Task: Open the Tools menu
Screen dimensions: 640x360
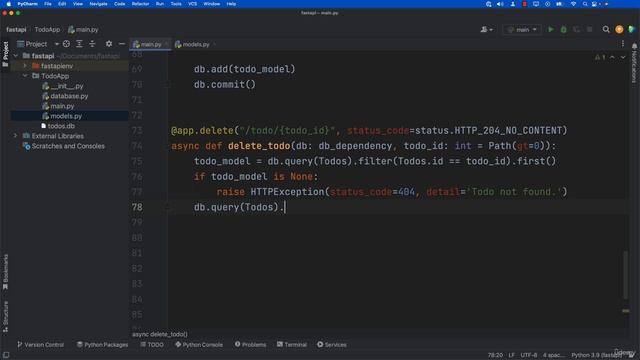Action: point(176,4)
